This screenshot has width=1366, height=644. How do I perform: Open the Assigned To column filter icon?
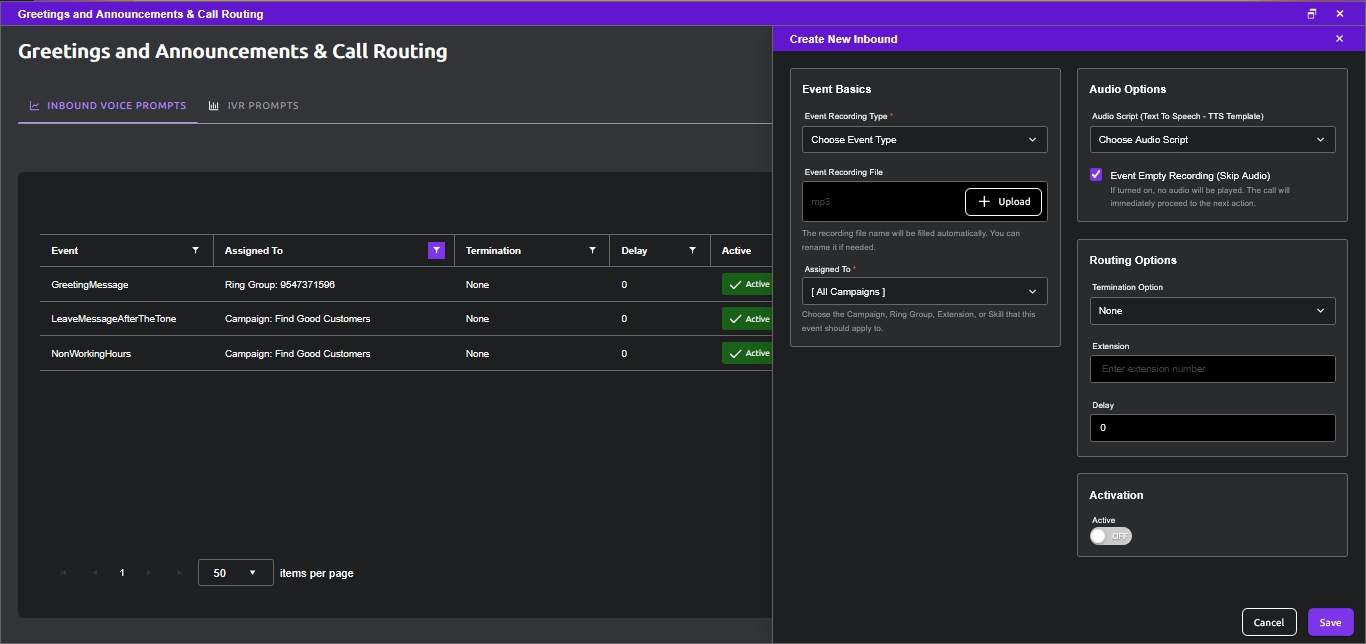(436, 250)
